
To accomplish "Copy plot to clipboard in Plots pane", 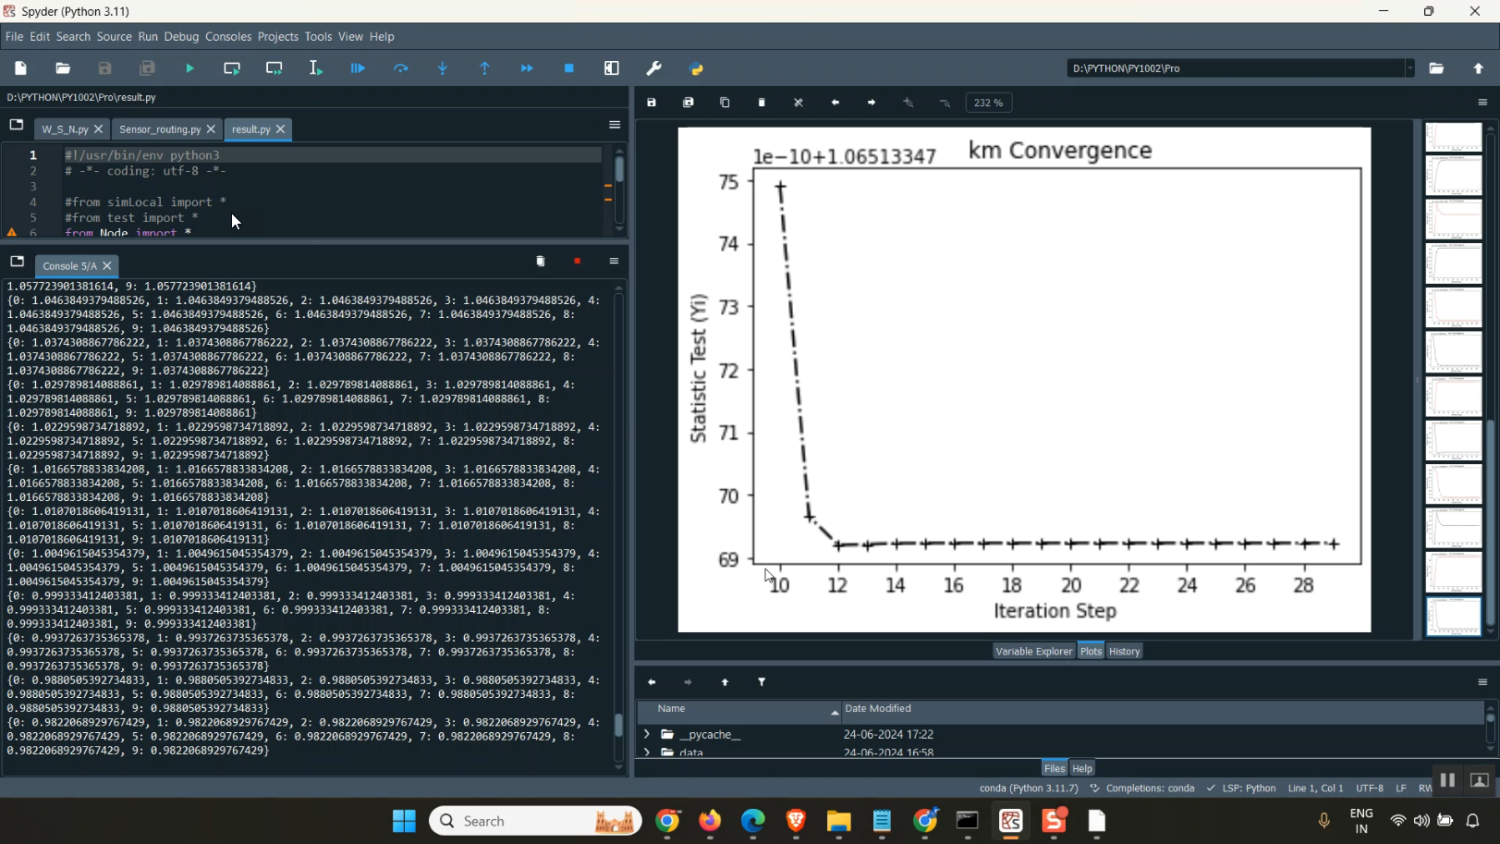I will [725, 103].
